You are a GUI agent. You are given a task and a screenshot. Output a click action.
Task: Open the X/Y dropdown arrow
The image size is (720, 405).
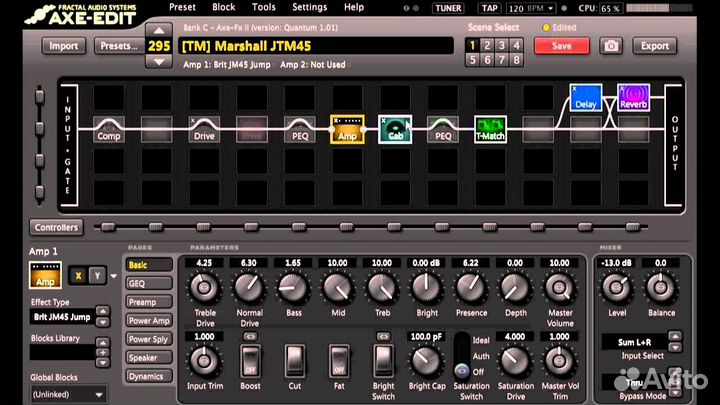(113, 276)
